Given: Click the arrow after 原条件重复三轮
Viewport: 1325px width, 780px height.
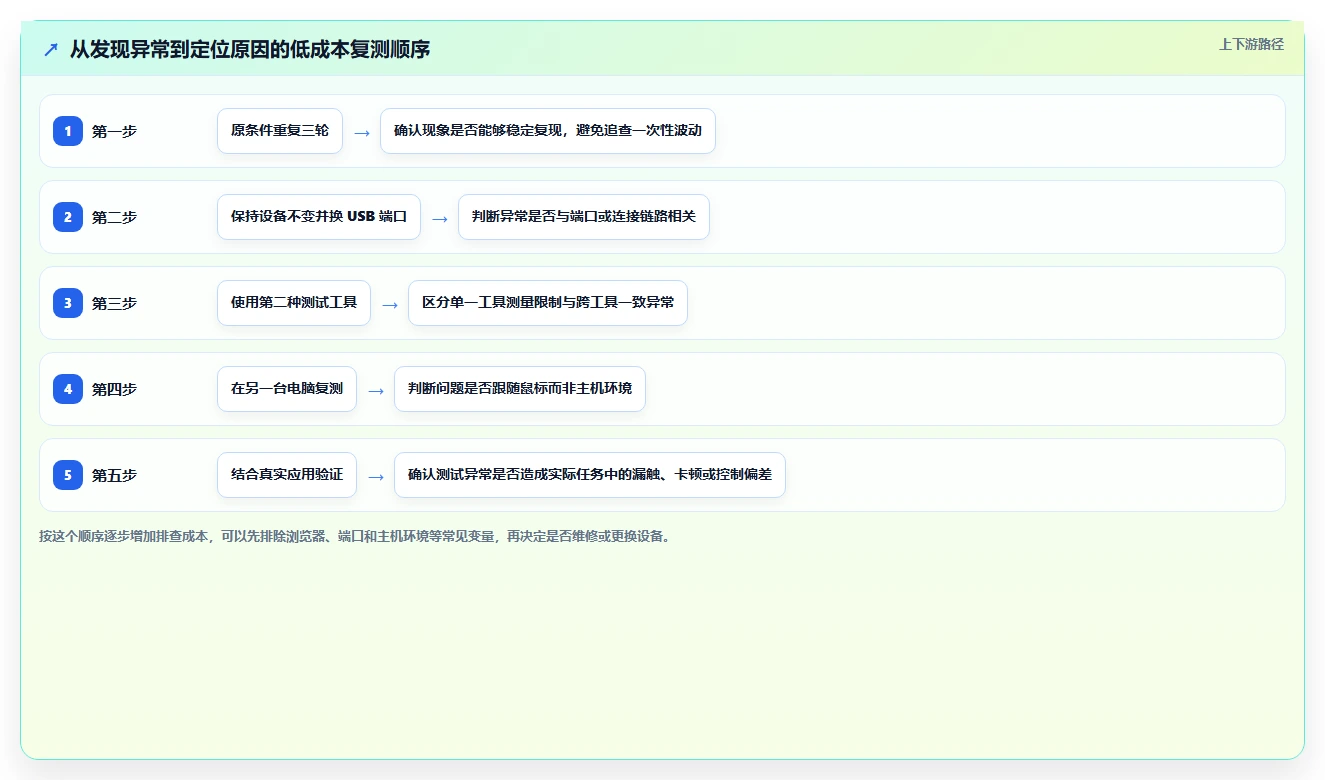Looking at the screenshot, I should point(362,132).
